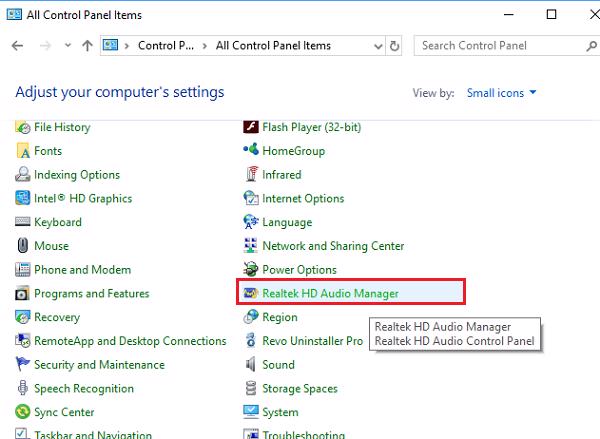
Task: Click the HomeGroup icon
Action: click(251, 150)
